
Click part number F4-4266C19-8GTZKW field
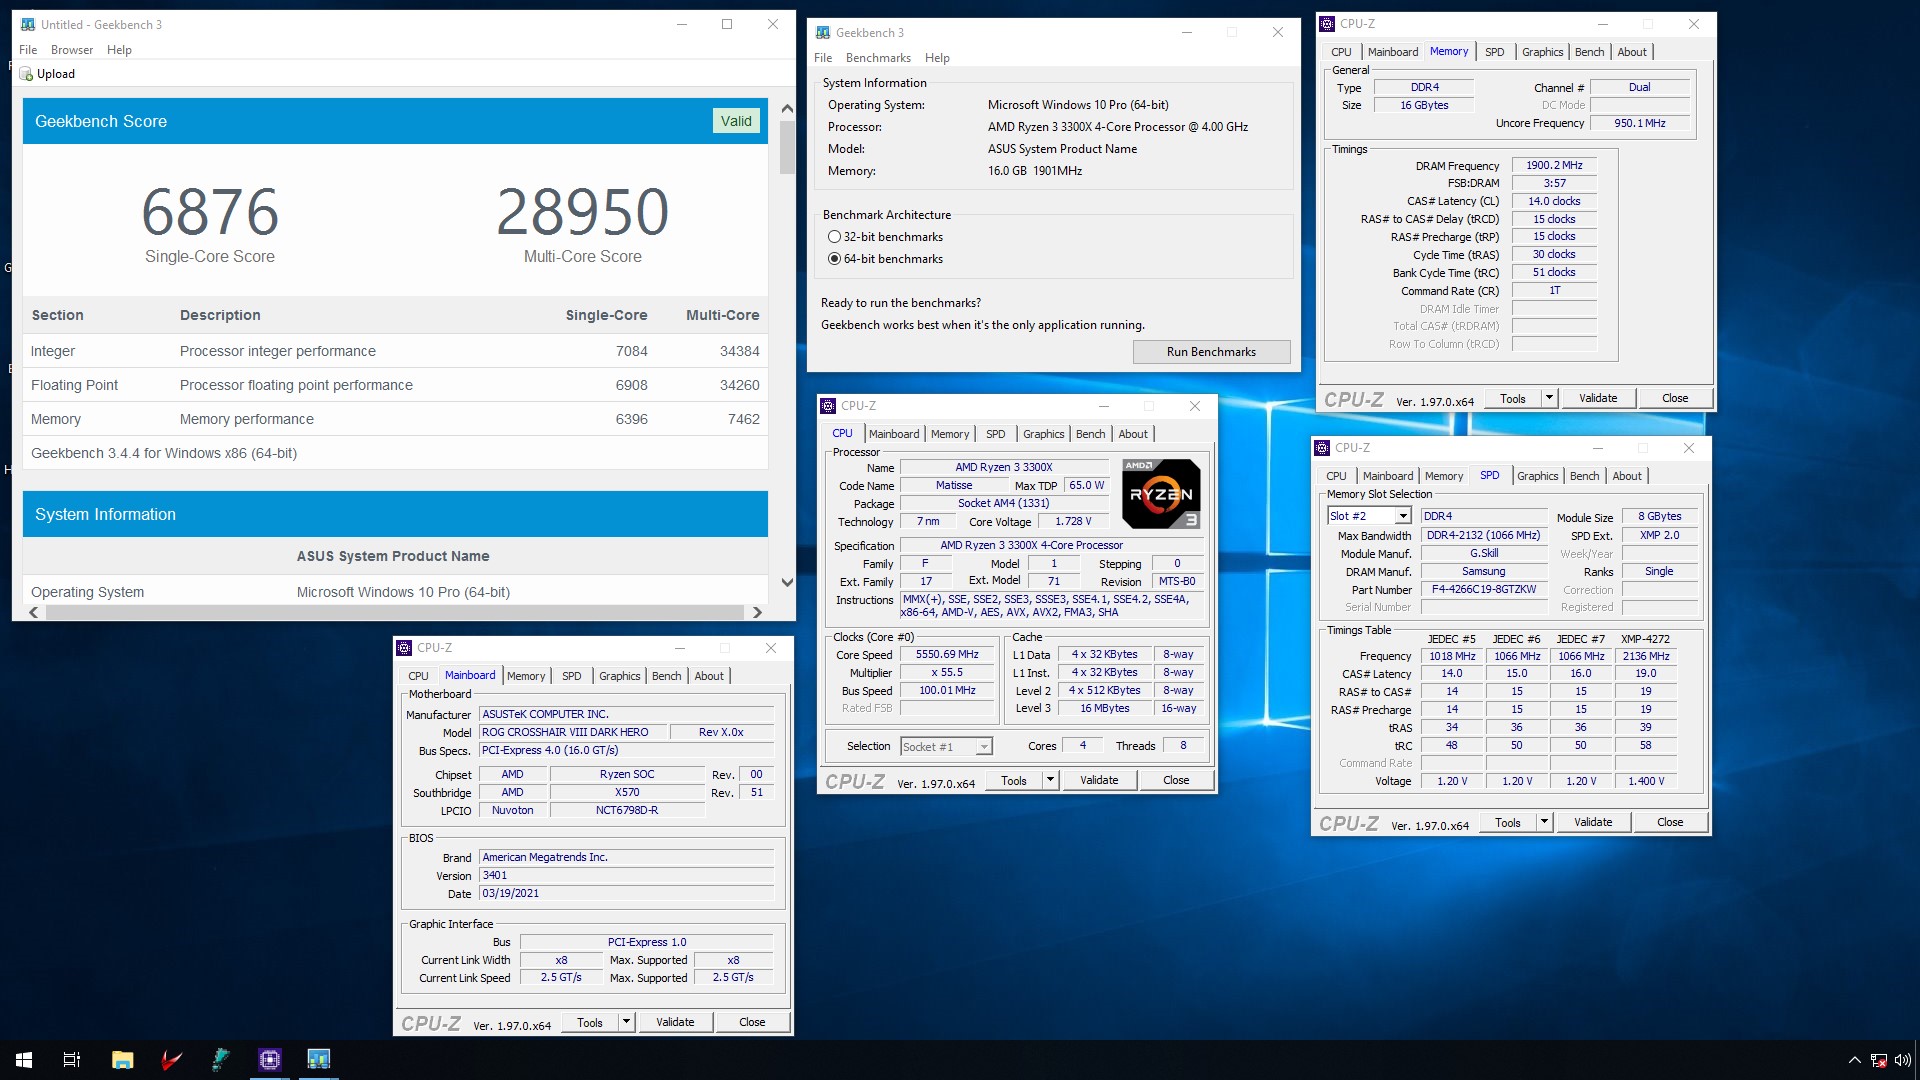[x=1484, y=590]
